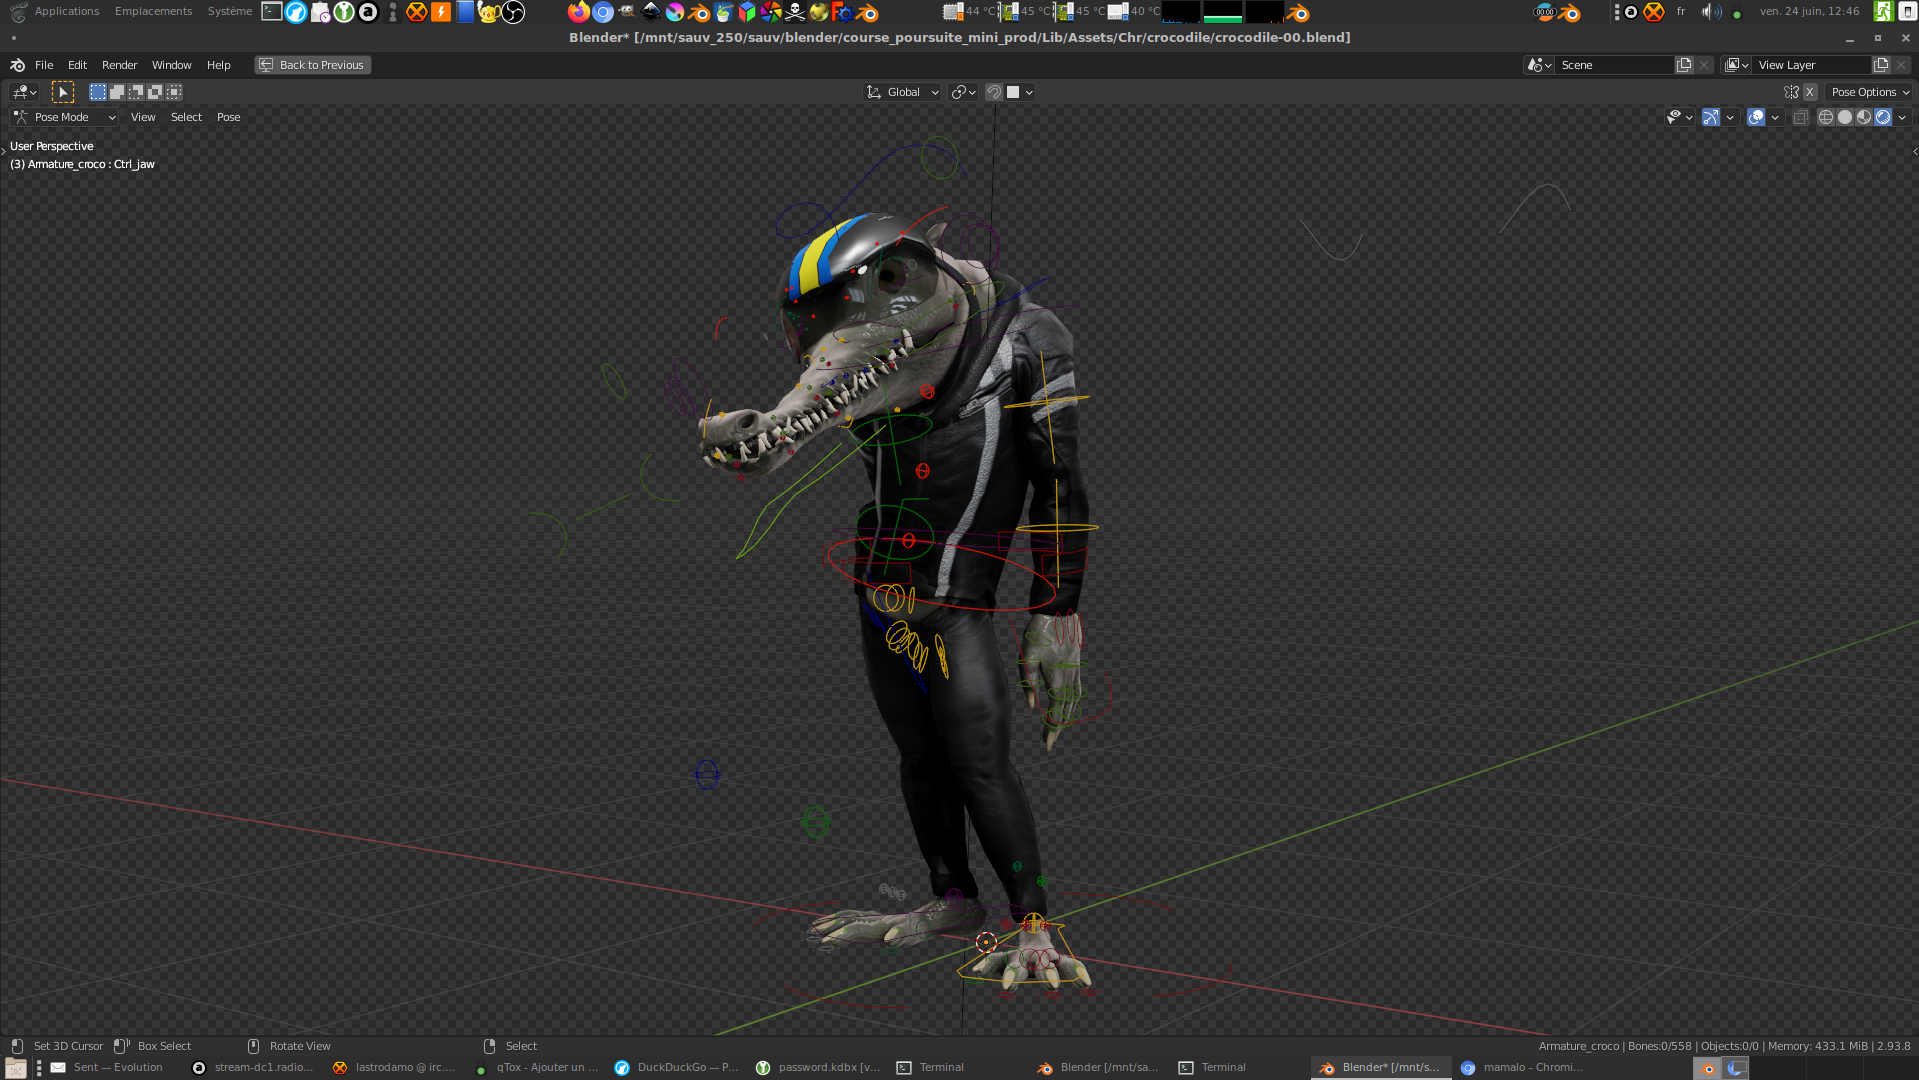Switch to wireframe shading

click(x=1826, y=117)
